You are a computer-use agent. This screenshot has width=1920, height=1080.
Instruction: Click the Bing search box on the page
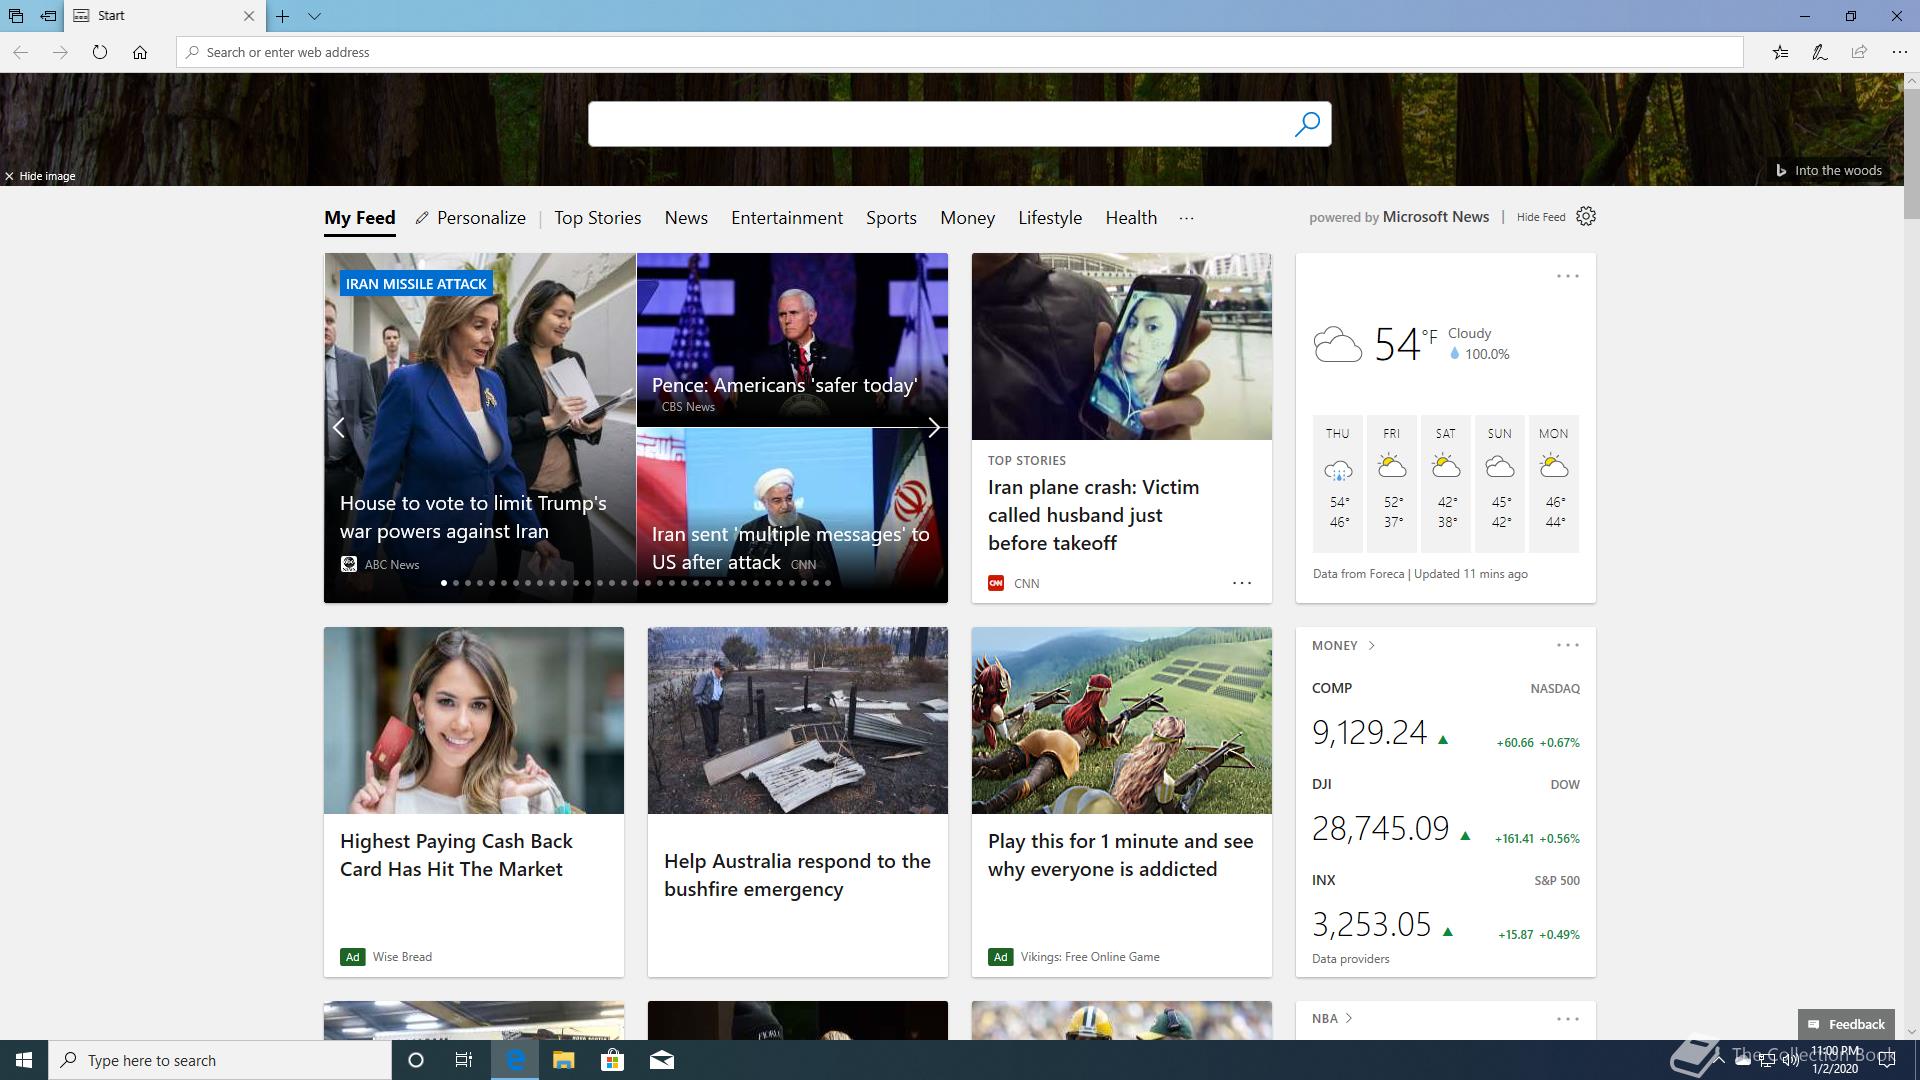(940, 124)
